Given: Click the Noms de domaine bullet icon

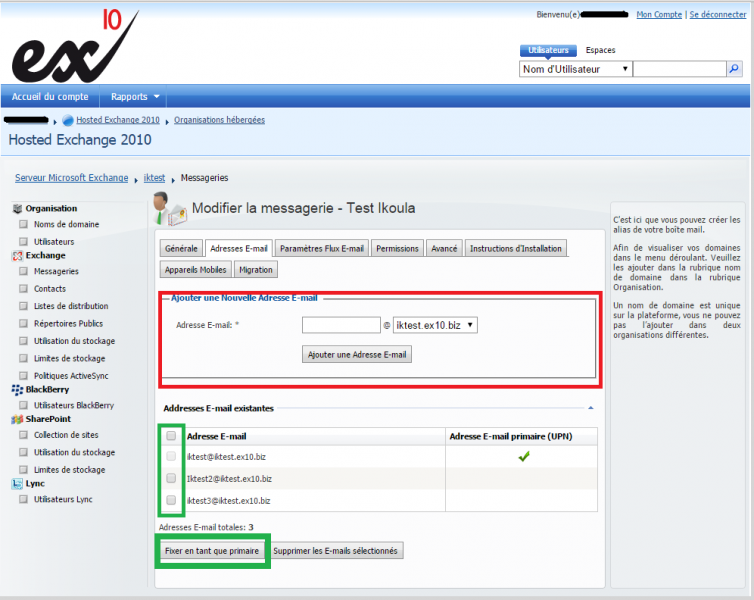Looking at the screenshot, I should tap(23, 225).
